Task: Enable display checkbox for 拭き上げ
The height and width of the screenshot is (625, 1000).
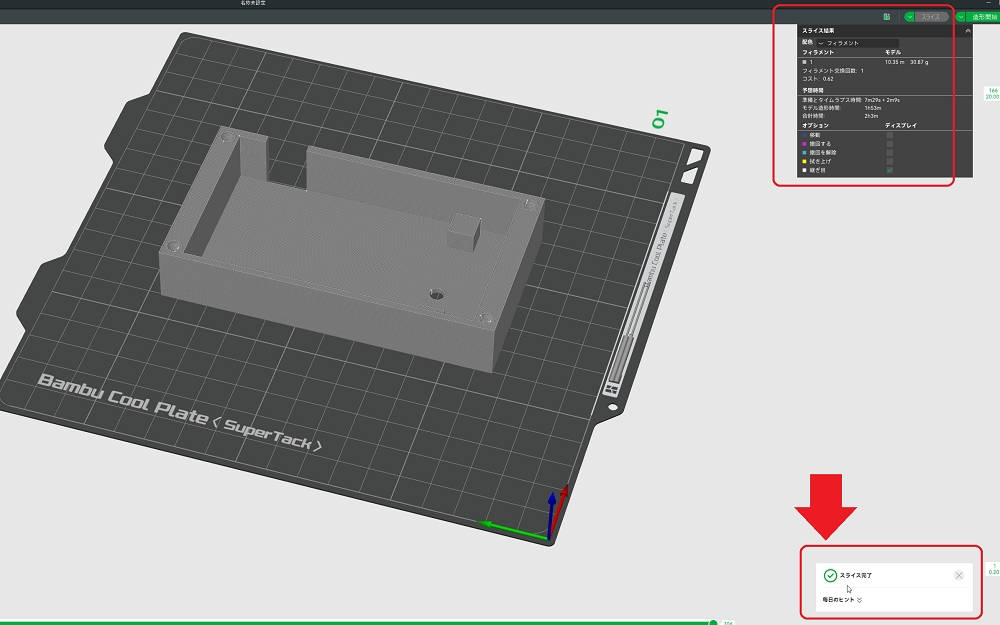Action: (x=890, y=162)
